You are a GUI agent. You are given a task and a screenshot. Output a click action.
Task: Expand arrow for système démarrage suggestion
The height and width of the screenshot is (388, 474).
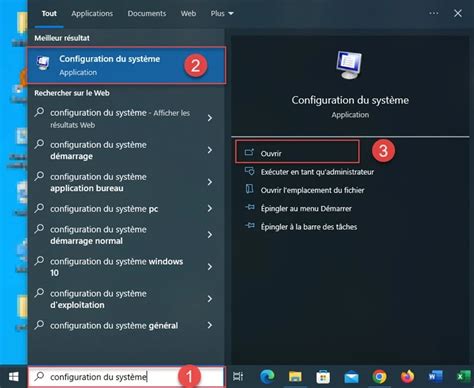point(210,150)
